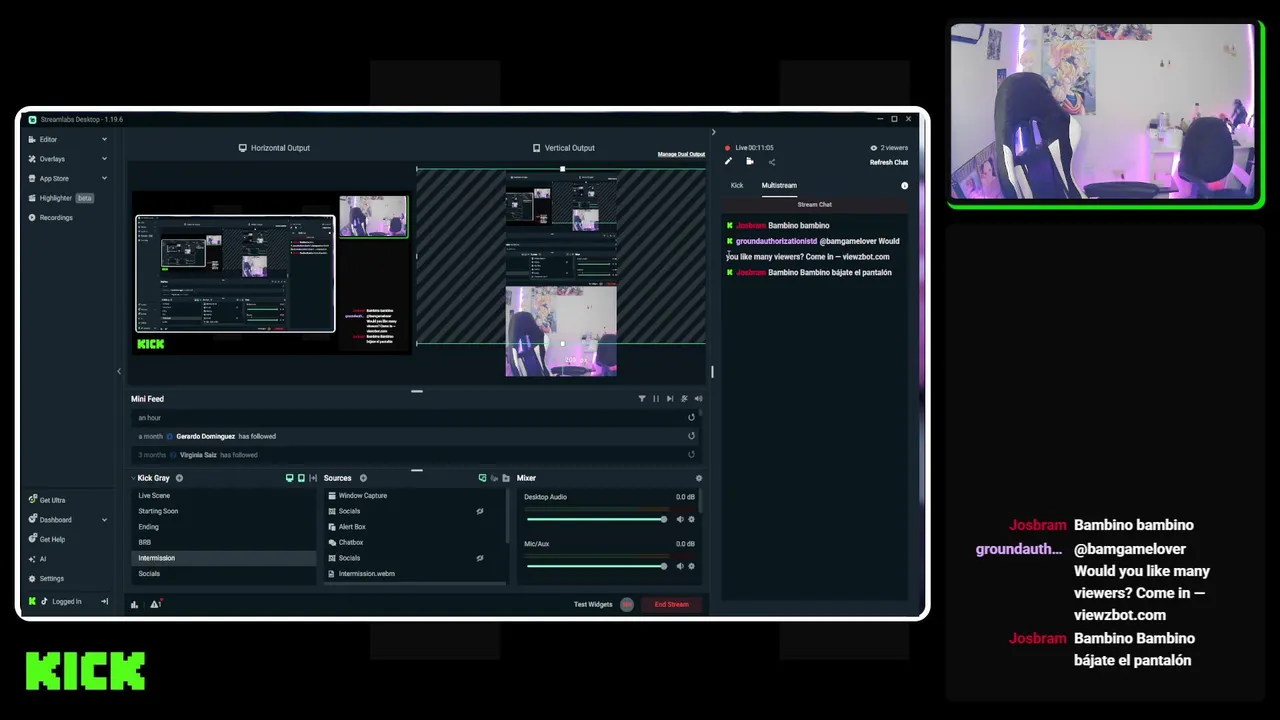The image size is (1280, 720).
Task: Adjust the Desktop Audio volume slider
Action: point(596,519)
